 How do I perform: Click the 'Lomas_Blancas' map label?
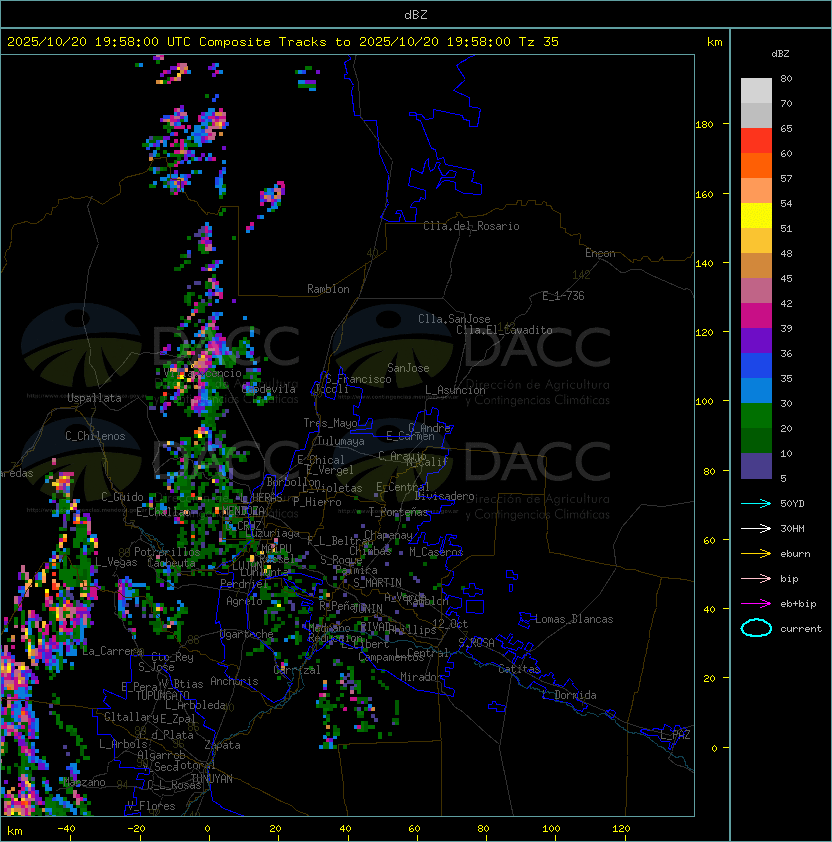coord(574,619)
